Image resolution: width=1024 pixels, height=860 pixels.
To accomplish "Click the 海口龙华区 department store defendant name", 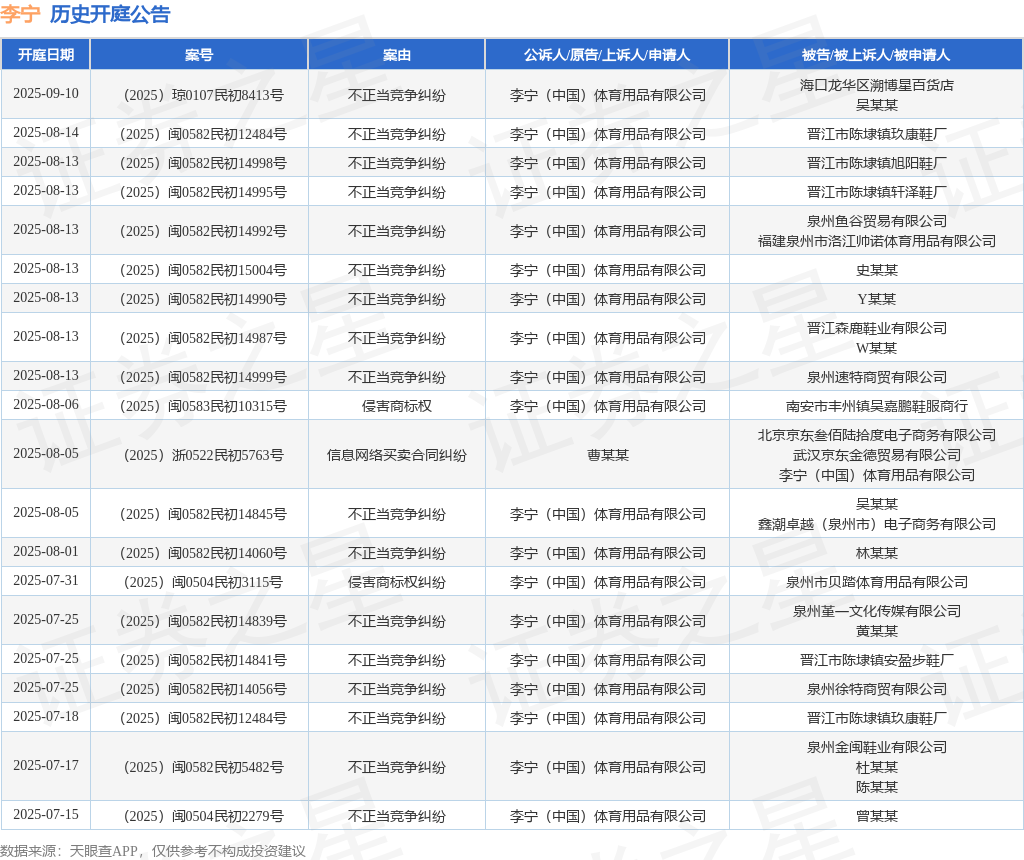I will (876, 85).
